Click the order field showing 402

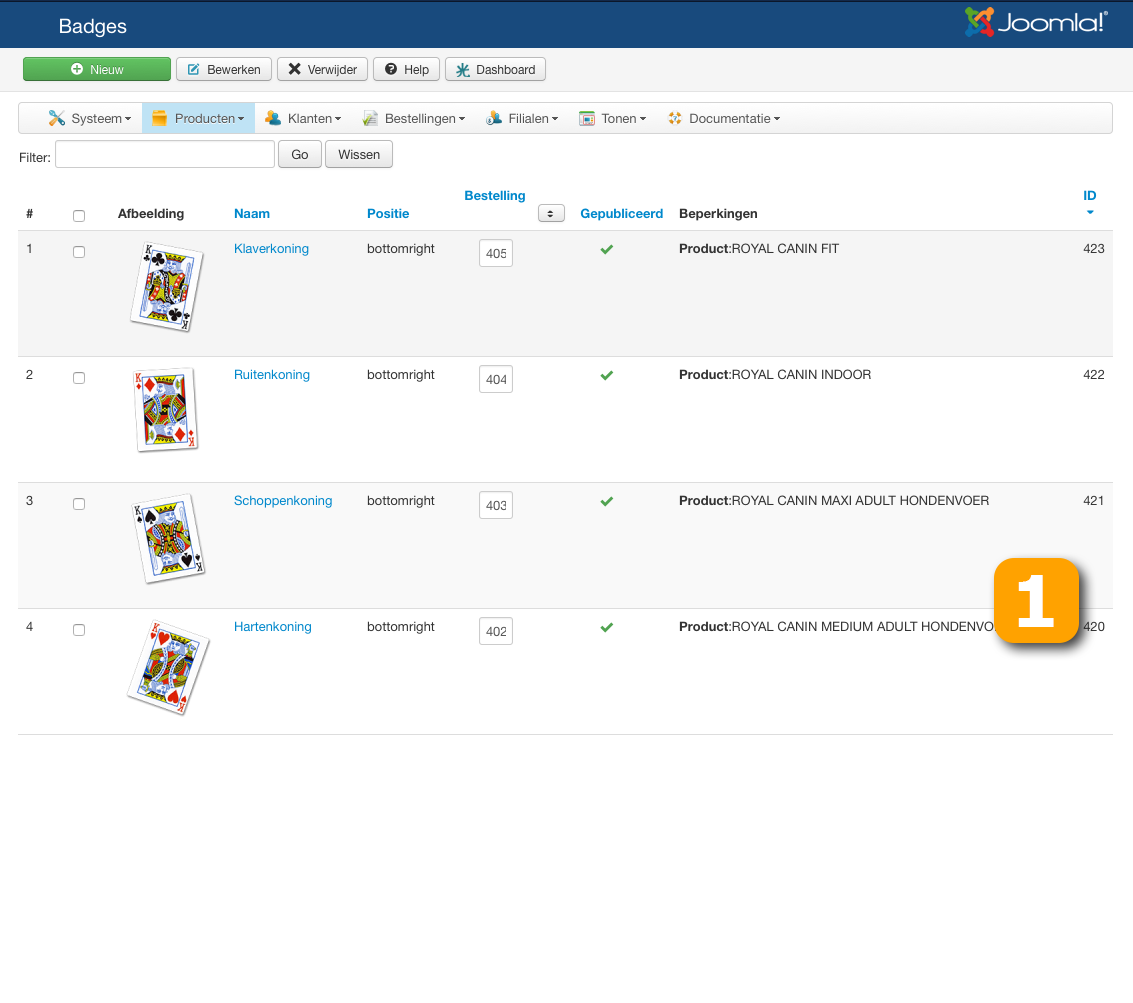pyautogui.click(x=496, y=631)
